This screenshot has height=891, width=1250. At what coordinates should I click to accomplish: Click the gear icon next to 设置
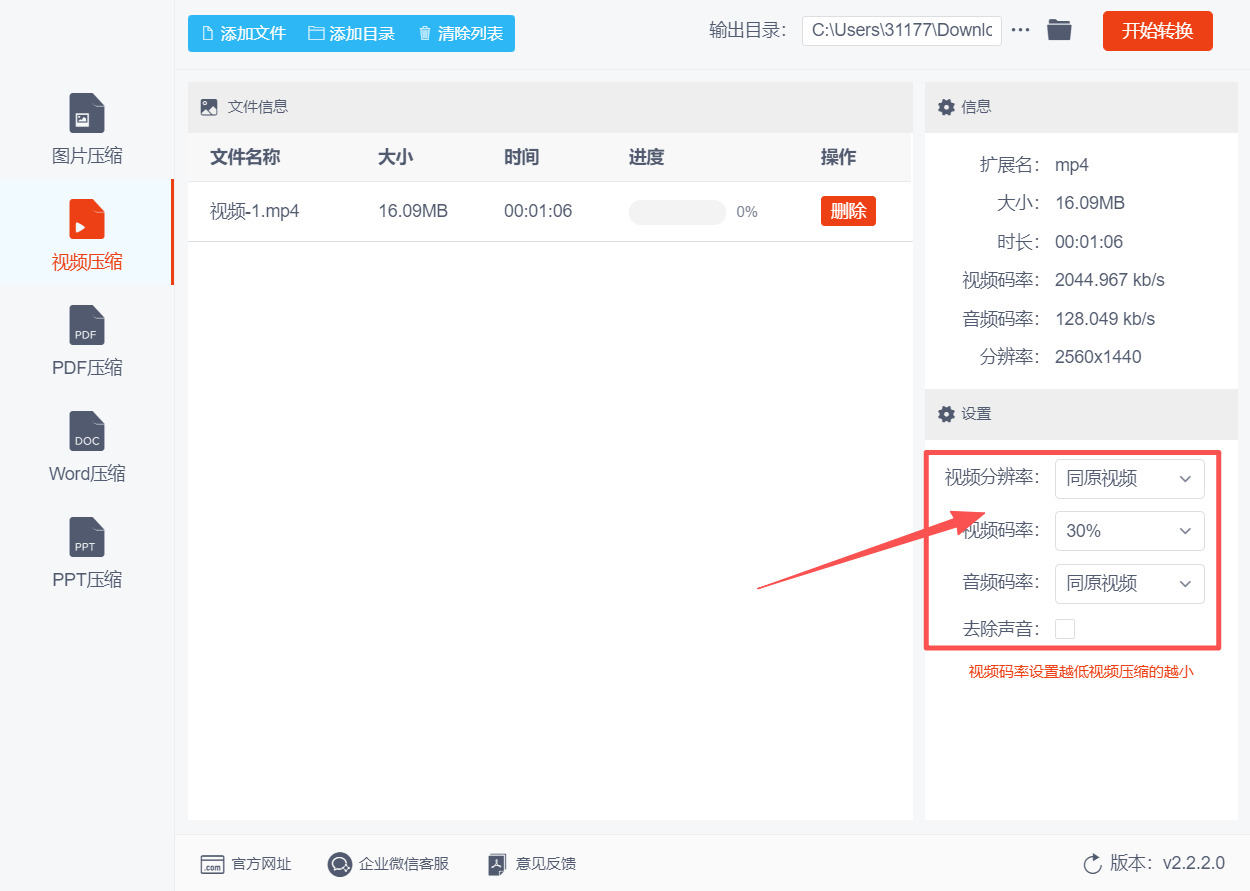[946, 414]
